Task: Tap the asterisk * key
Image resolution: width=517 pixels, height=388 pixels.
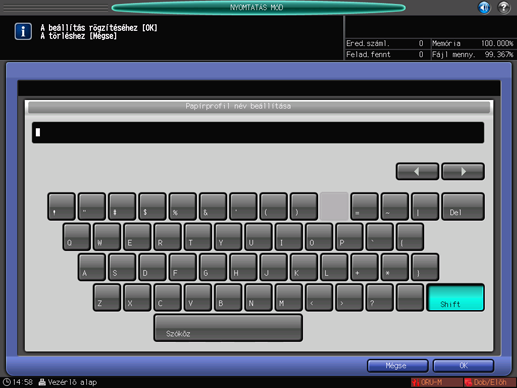Action: (395, 267)
